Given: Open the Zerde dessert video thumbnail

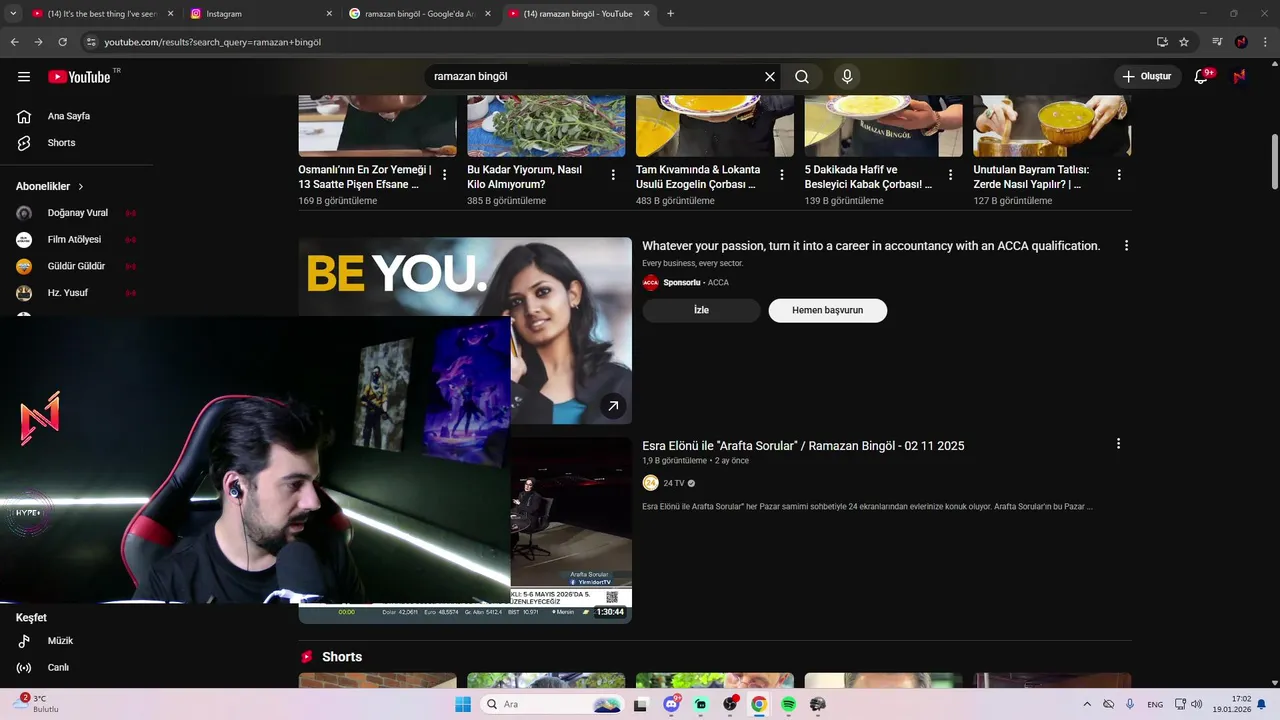Looking at the screenshot, I should pyautogui.click(x=1052, y=126).
